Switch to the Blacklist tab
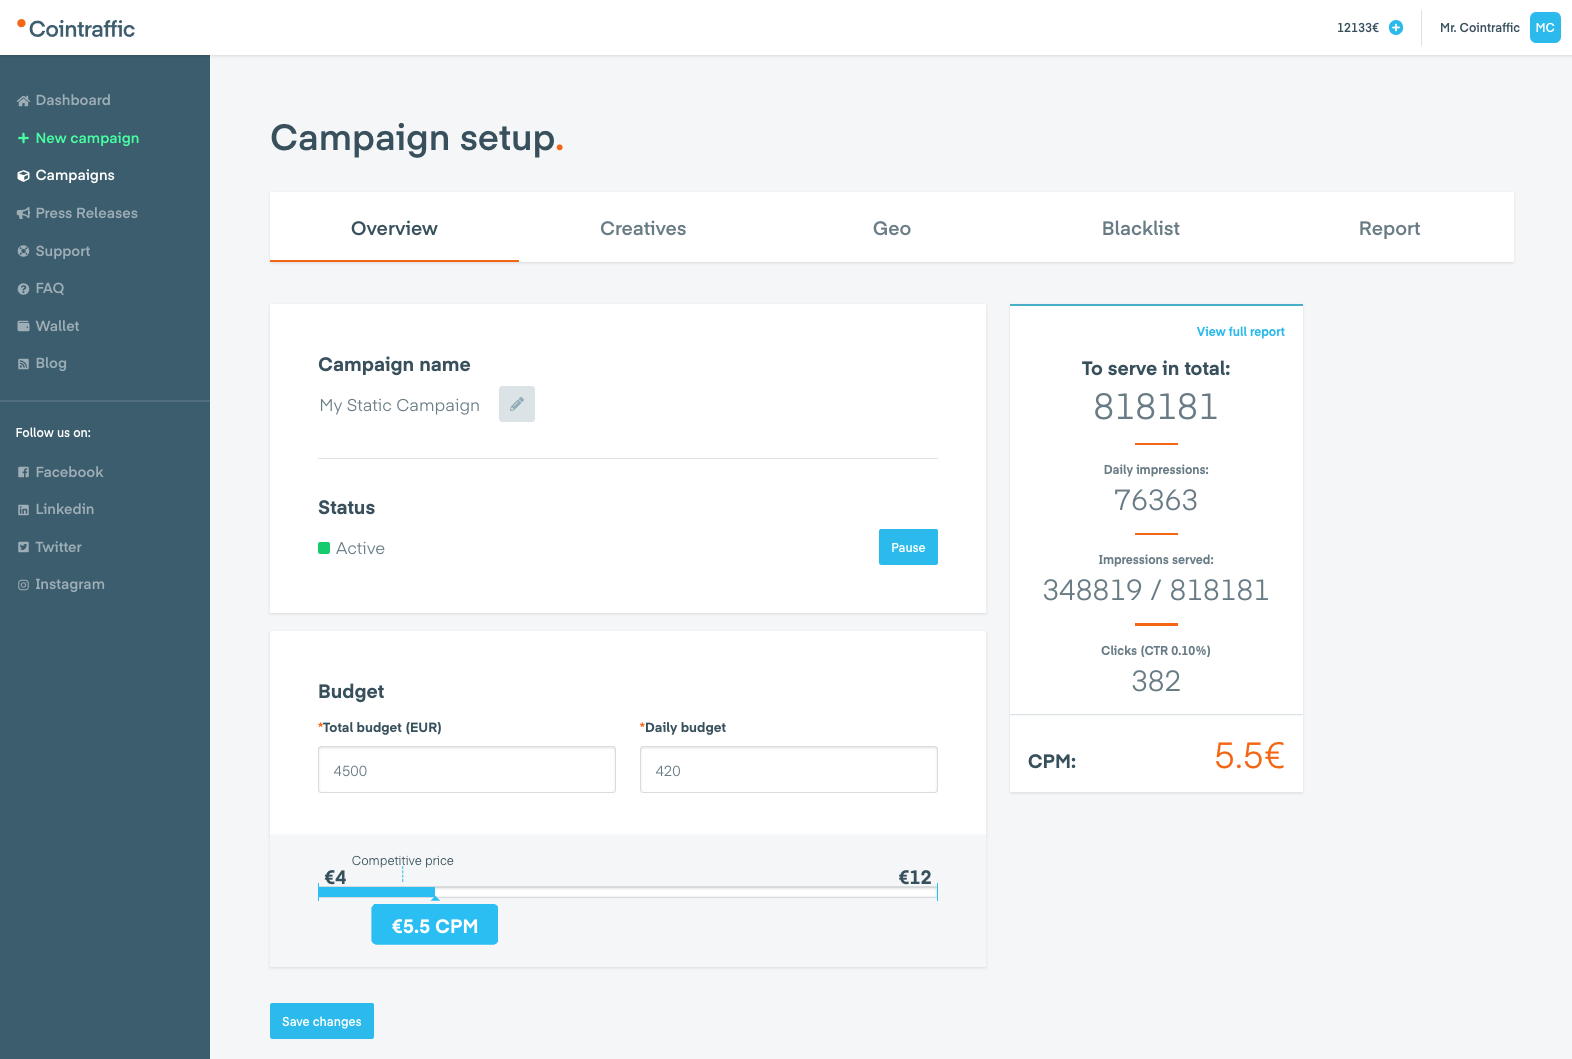This screenshot has width=1572, height=1059. 1141,228
